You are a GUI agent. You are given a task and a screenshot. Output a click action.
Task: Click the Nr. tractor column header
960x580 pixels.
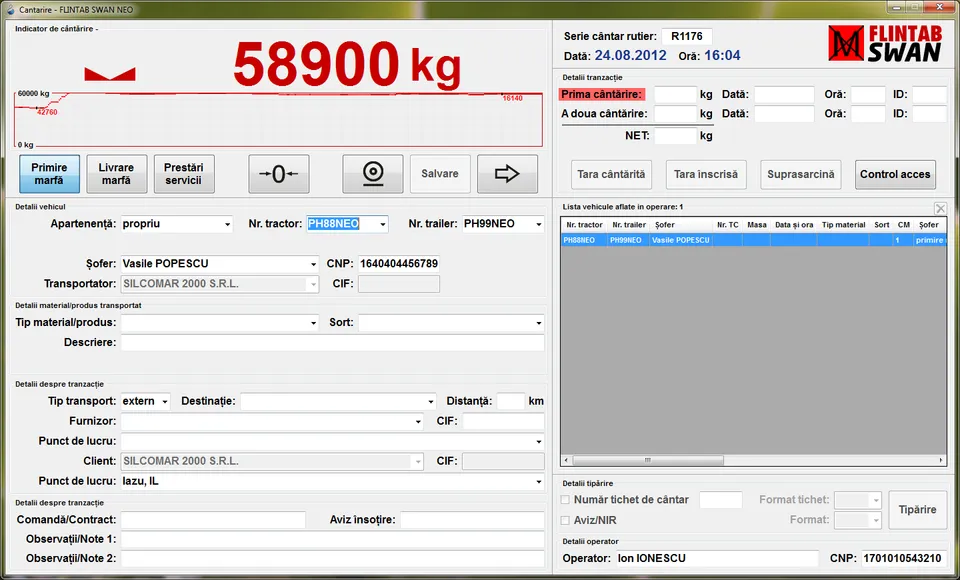click(584, 225)
